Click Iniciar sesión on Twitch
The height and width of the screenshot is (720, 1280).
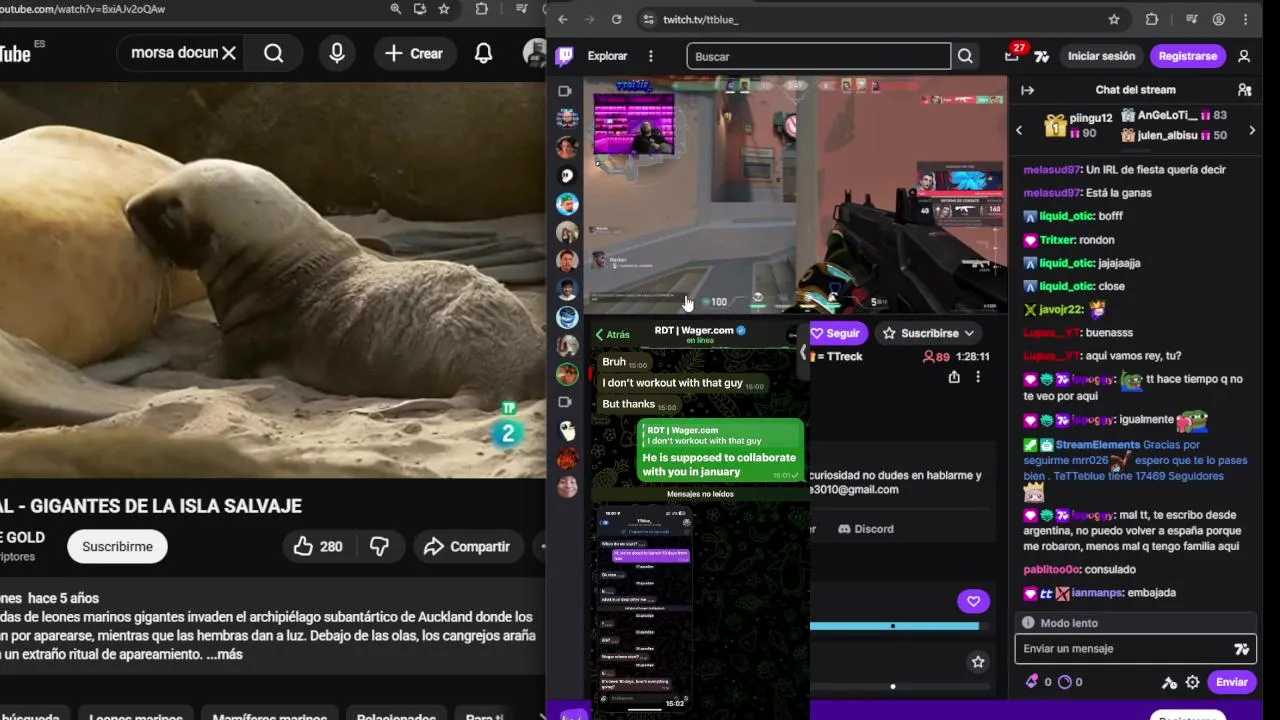[1101, 56]
